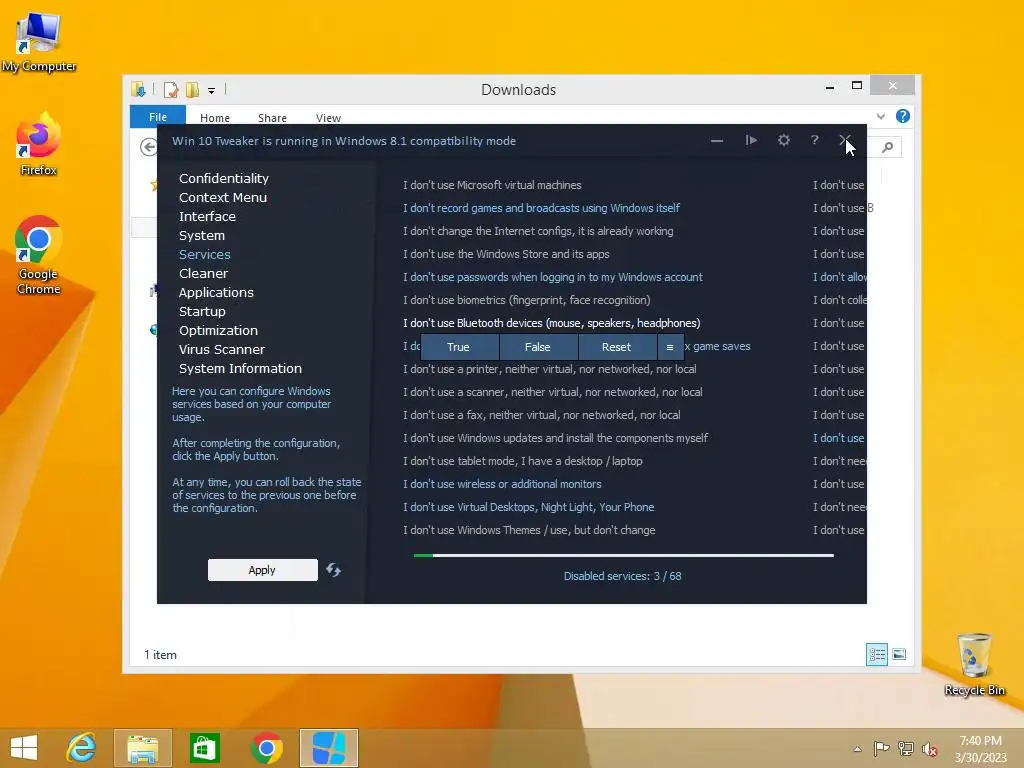Open the Windows Start button
Viewport: 1024px width, 768px height.
24,748
